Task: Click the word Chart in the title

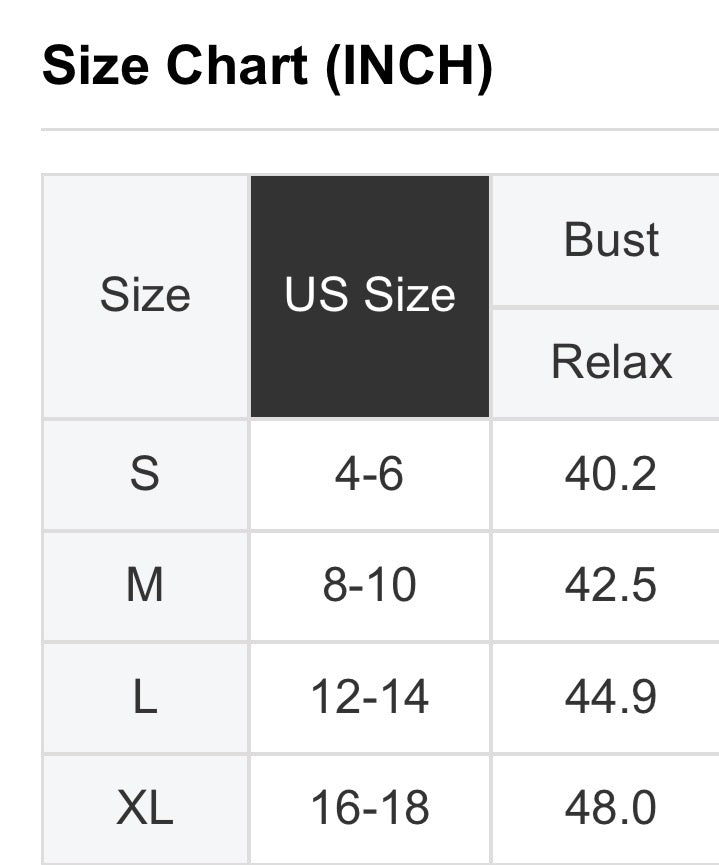Action: [238, 67]
